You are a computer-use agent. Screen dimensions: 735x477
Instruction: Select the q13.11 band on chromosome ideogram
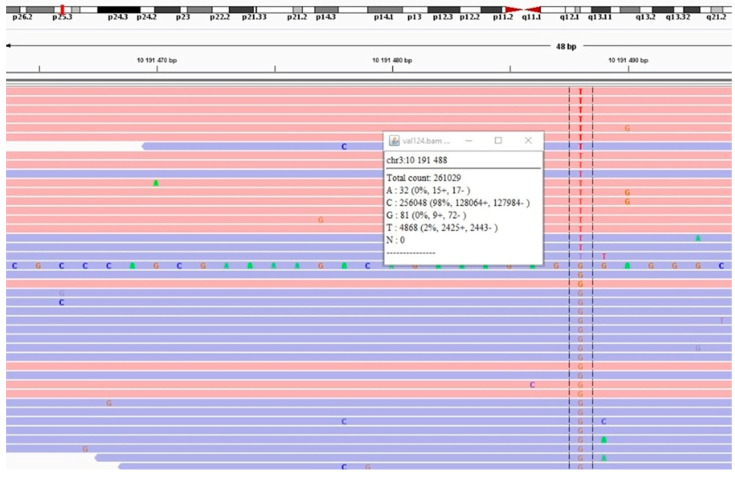(600, 9)
